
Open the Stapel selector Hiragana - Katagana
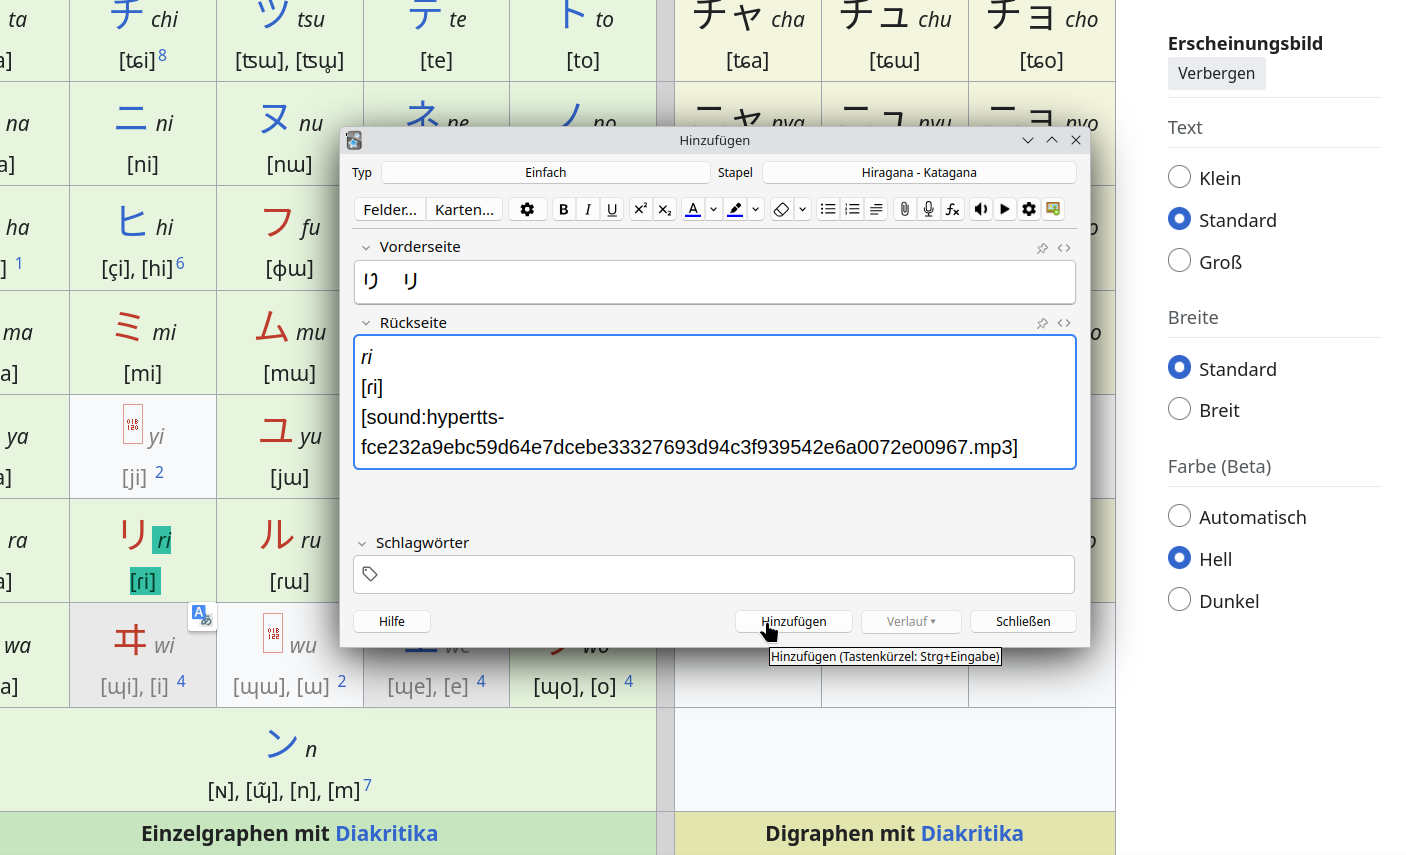pyautogui.click(x=919, y=172)
